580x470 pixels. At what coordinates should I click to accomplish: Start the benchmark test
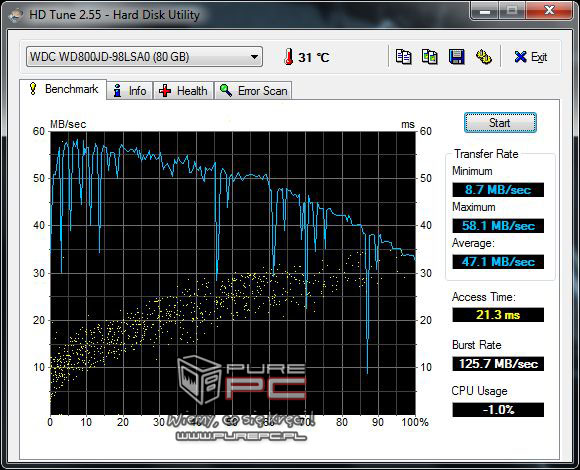coord(500,123)
